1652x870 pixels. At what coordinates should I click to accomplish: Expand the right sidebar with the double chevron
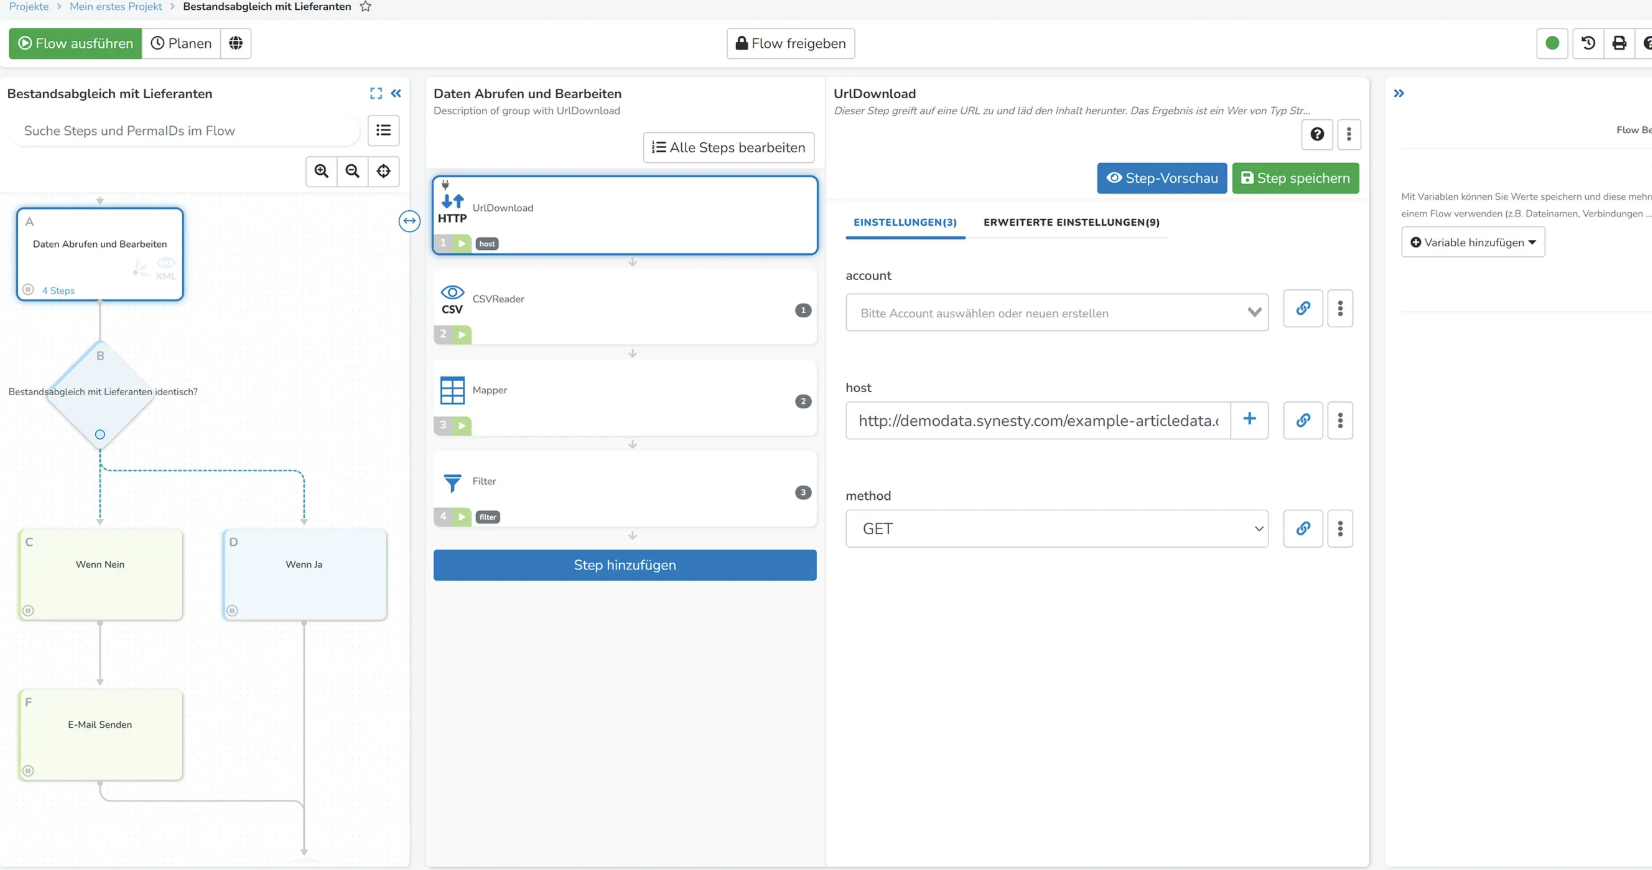(x=1399, y=93)
